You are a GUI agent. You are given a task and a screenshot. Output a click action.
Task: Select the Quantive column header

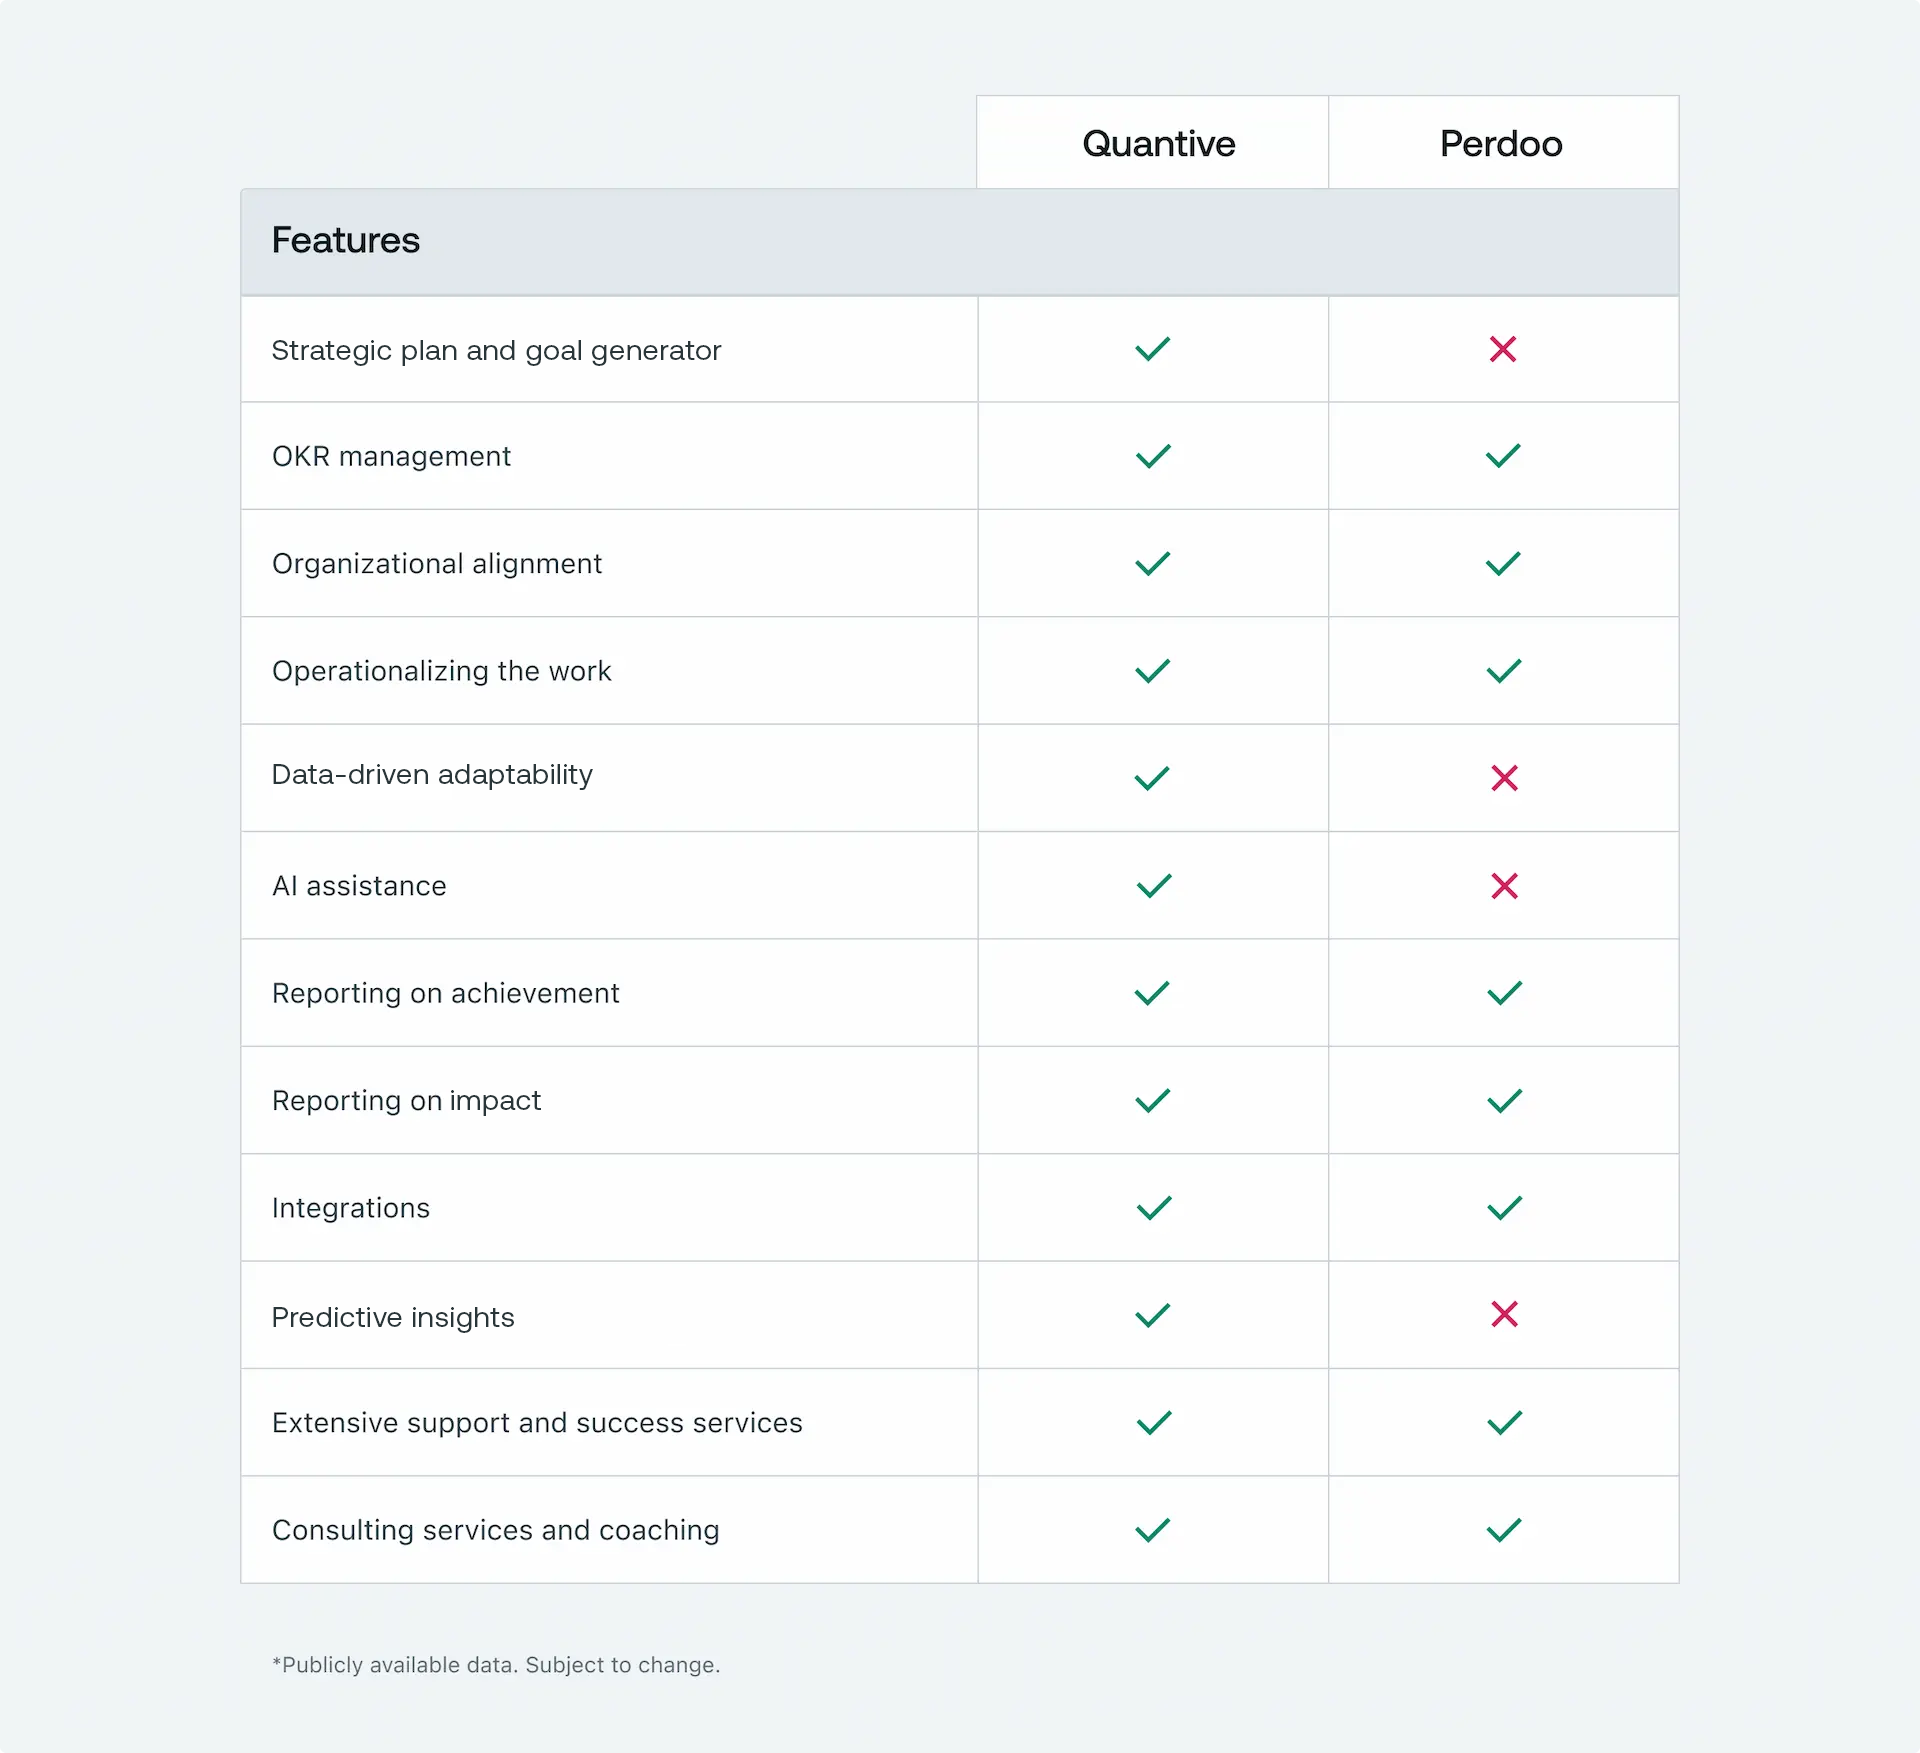(1158, 144)
